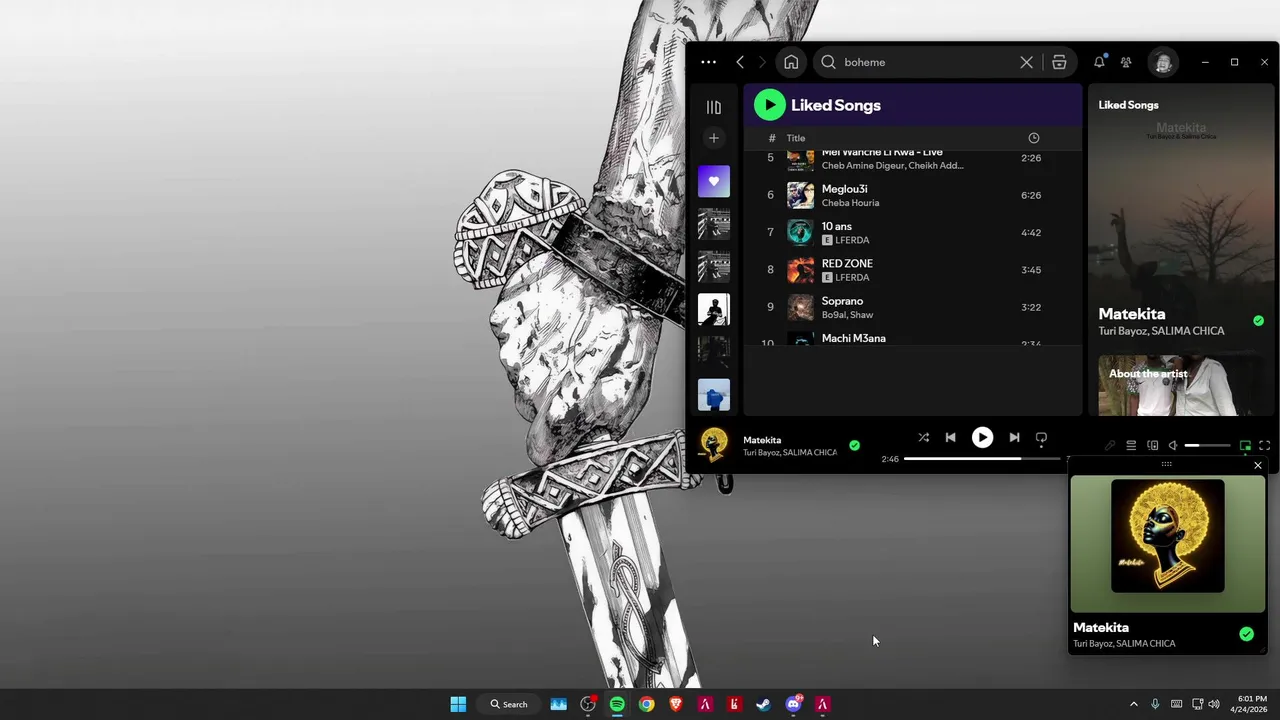Skip to previous track

click(x=951, y=437)
